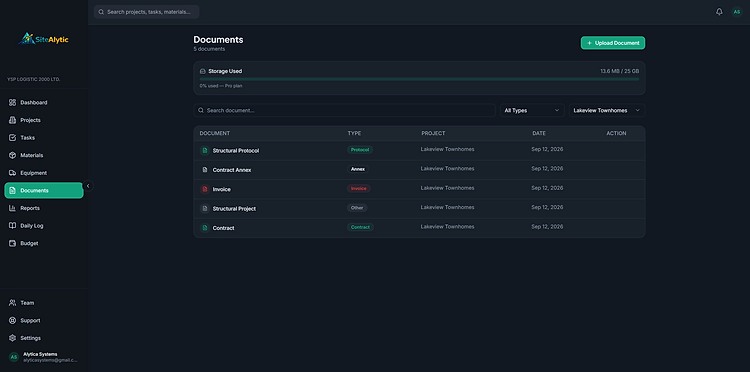The image size is (750, 372).
Task: Open the Contract Annex document
Action: [x=232, y=170]
